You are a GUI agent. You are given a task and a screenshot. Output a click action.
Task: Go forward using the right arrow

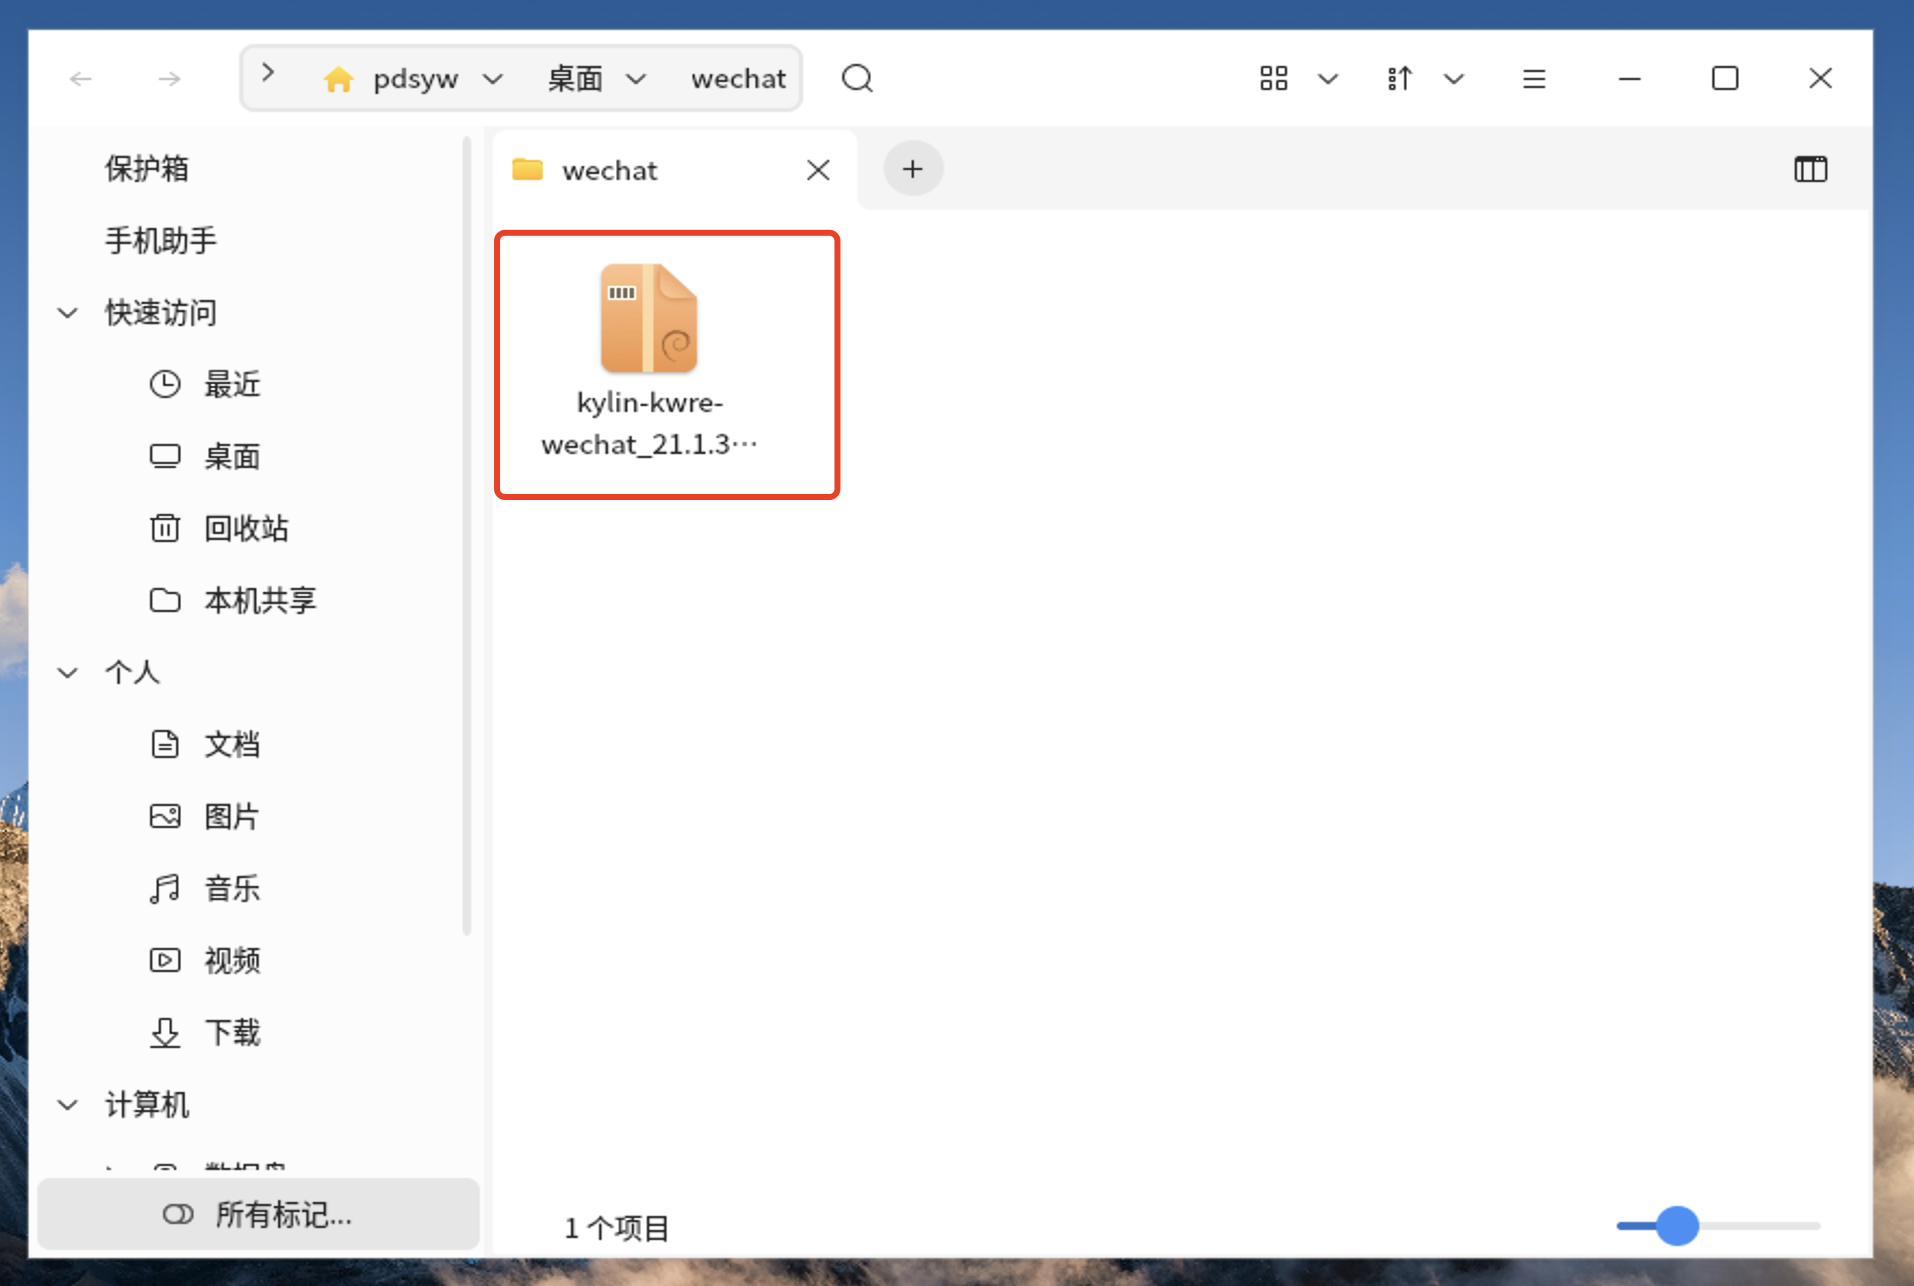coord(169,78)
